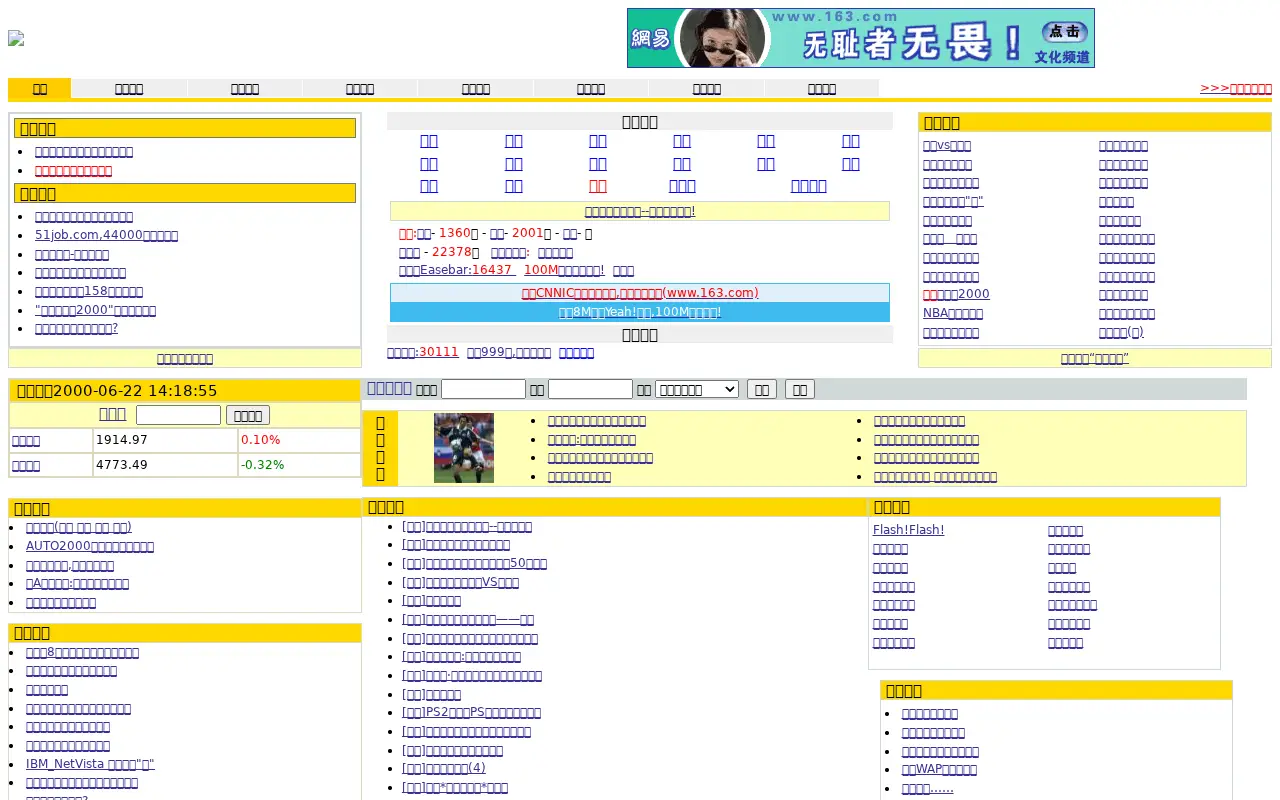This screenshot has width=1280, height=800.
Task: Click the first button after the login dropdown
Action: click(762, 389)
